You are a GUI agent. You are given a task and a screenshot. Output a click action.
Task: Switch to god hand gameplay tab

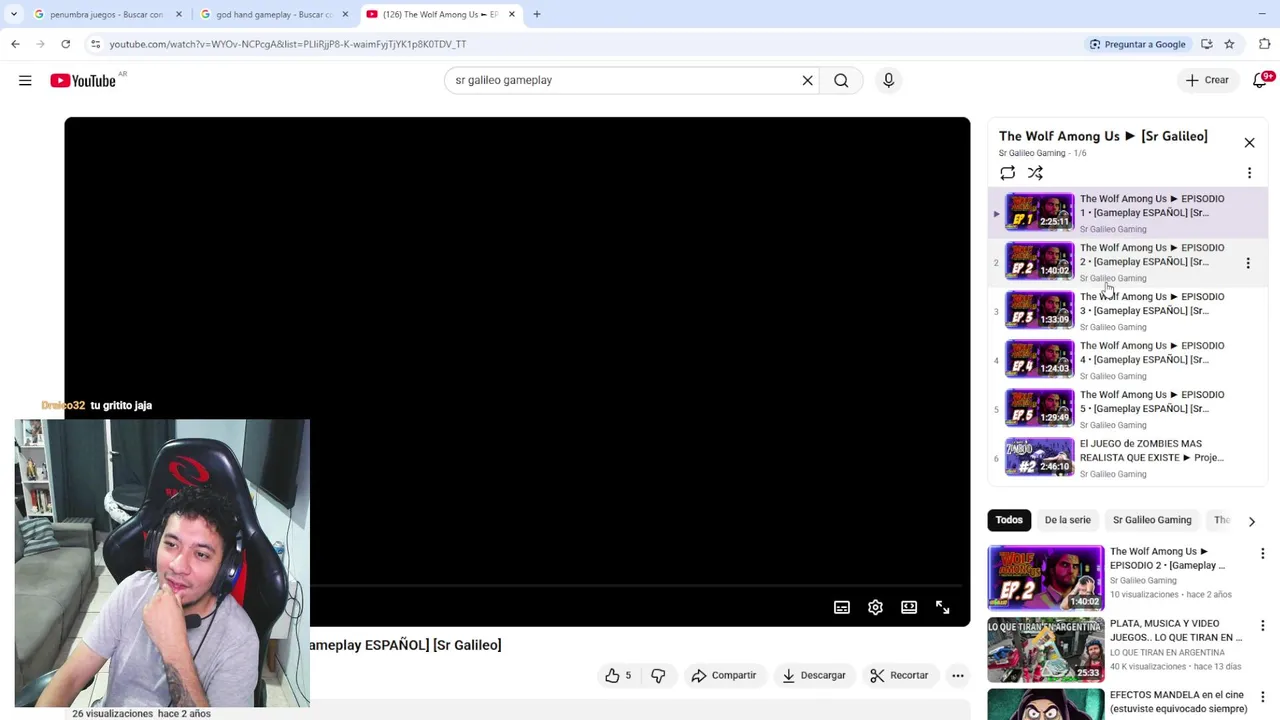265,15
